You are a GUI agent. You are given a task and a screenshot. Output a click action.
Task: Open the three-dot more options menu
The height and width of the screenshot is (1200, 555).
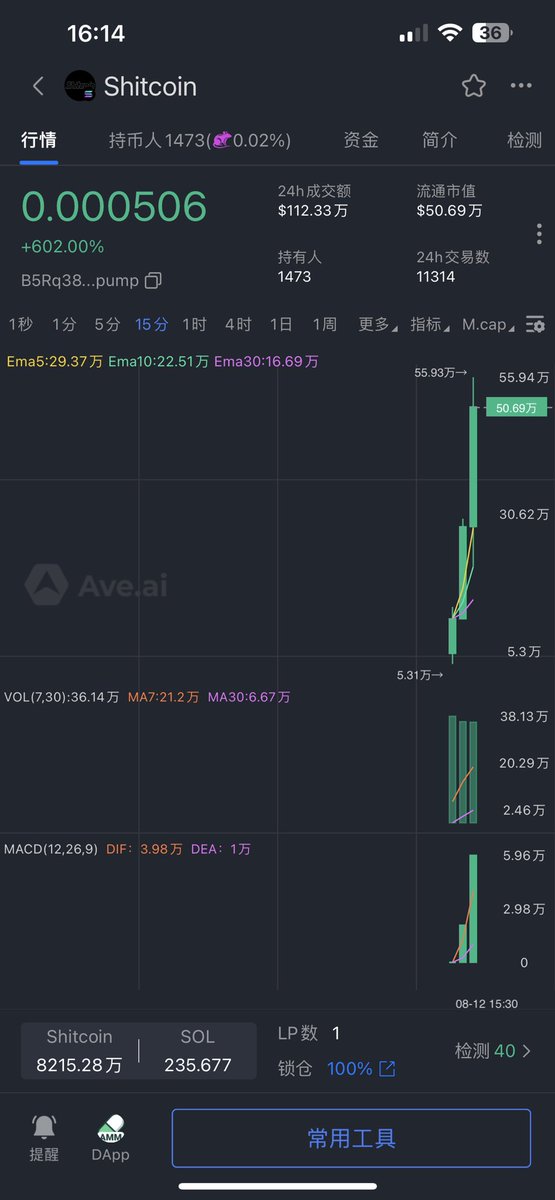coord(521,86)
